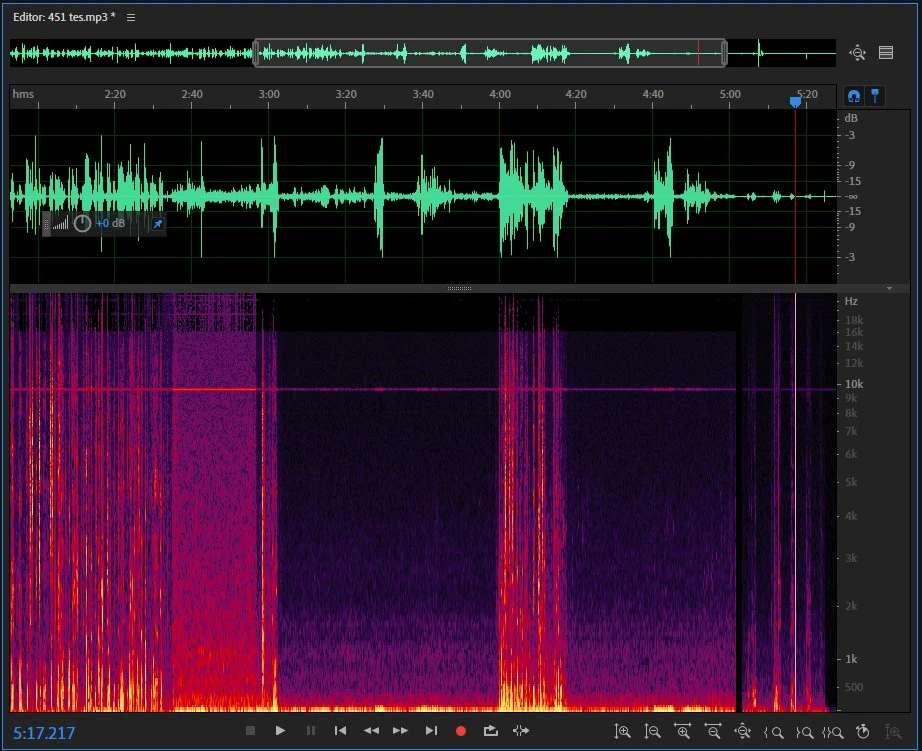Toggle Loop Playback button
This screenshot has height=751, width=922.
coord(490,731)
